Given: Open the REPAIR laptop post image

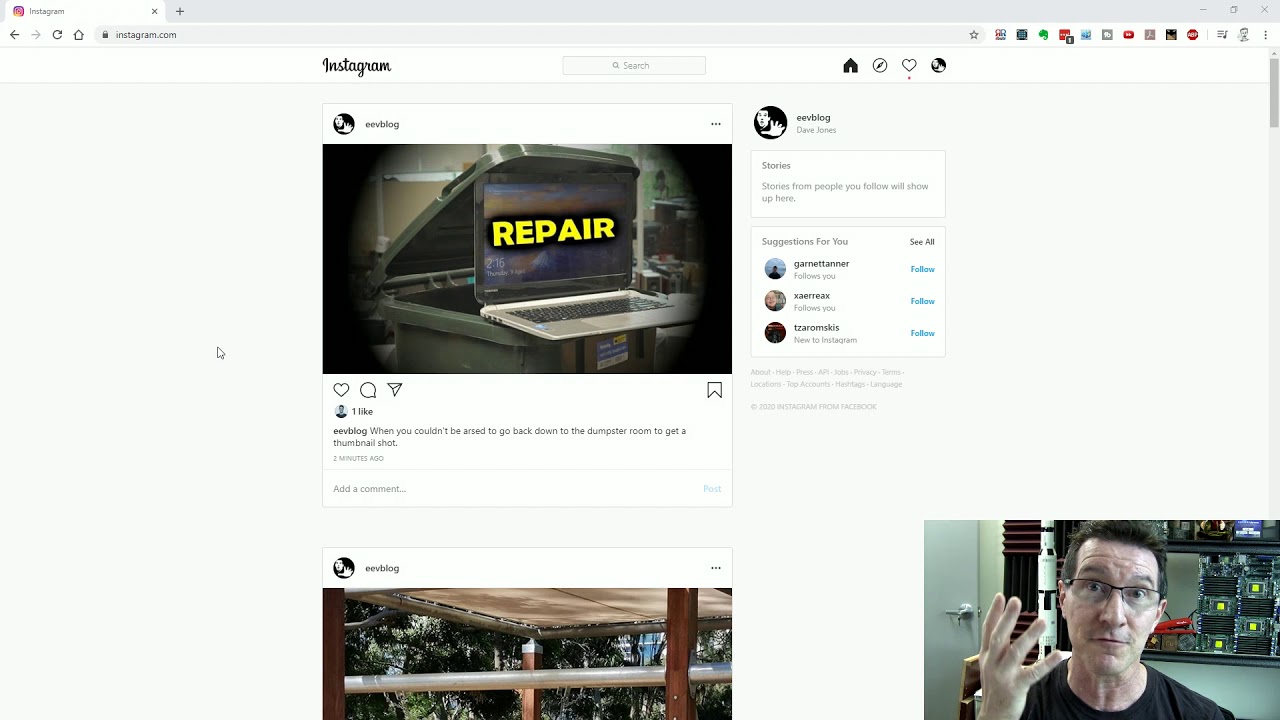Looking at the screenshot, I should (527, 259).
